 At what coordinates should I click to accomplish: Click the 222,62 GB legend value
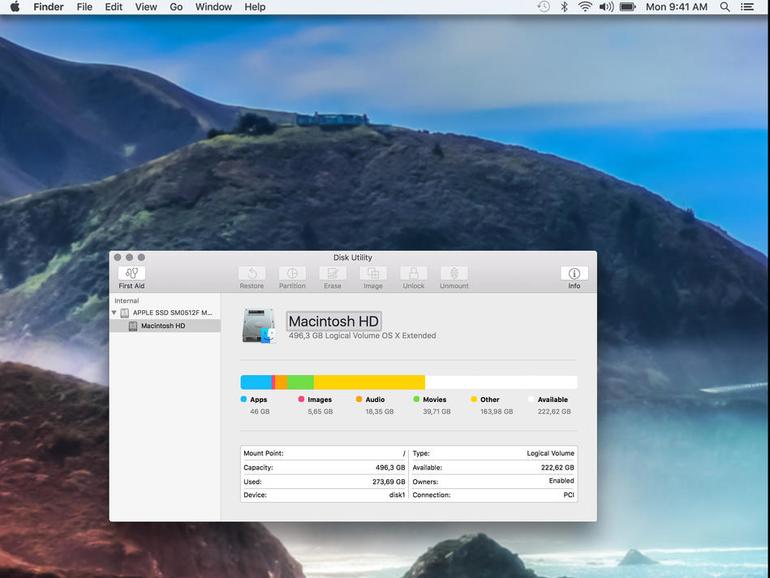click(x=554, y=412)
